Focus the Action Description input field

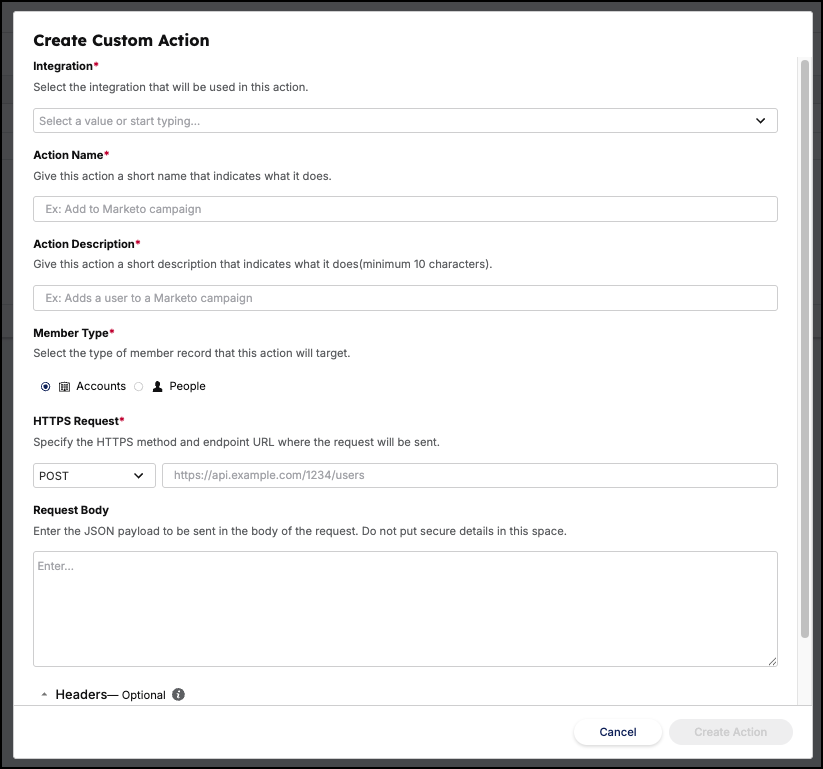coord(405,297)
